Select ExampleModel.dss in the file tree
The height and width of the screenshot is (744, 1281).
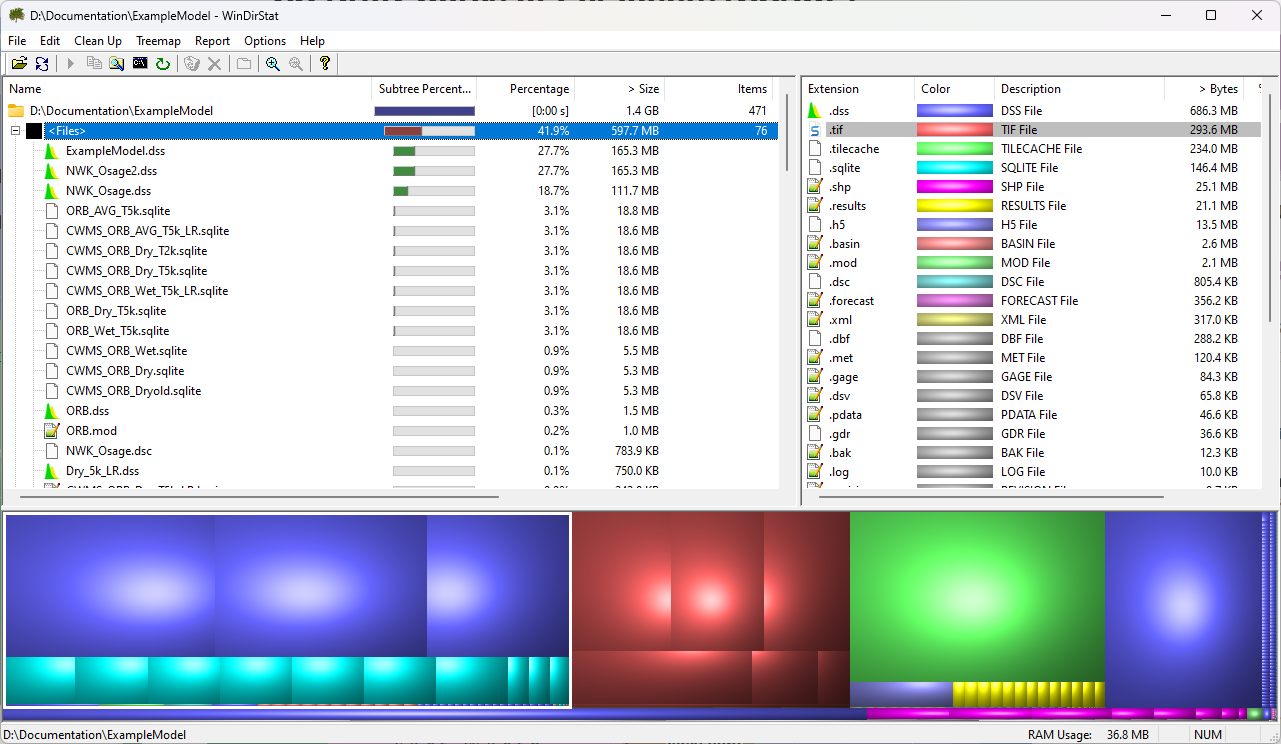tap(115, 151)
